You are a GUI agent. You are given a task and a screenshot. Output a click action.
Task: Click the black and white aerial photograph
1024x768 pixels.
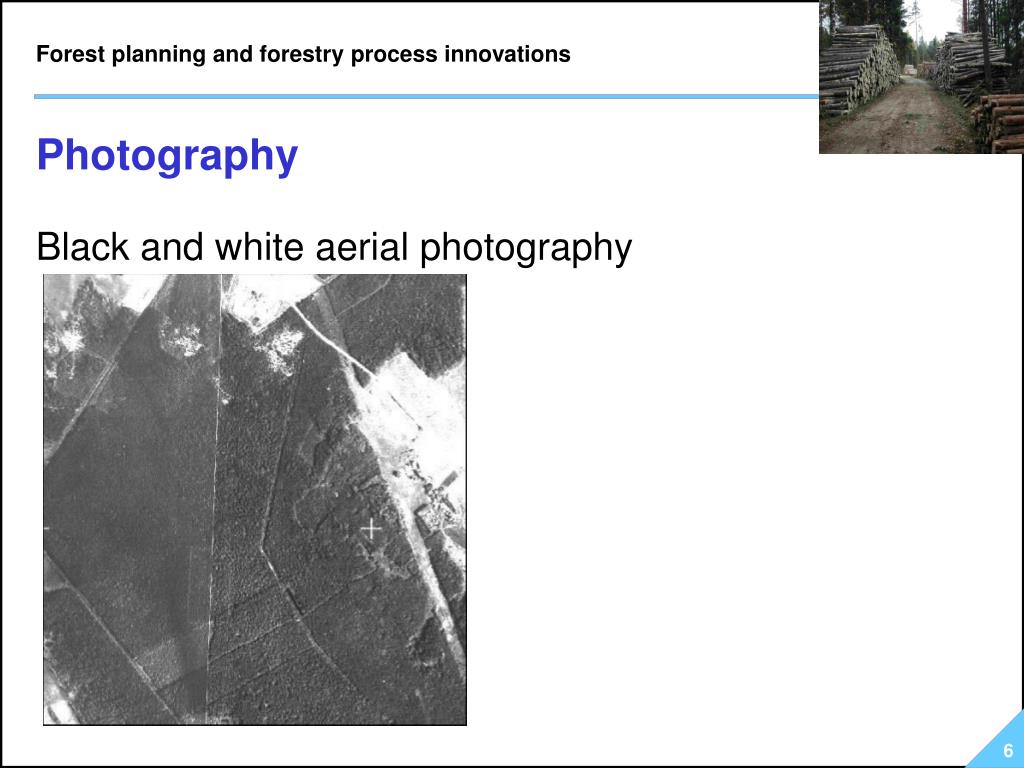[x=255, y=500]
